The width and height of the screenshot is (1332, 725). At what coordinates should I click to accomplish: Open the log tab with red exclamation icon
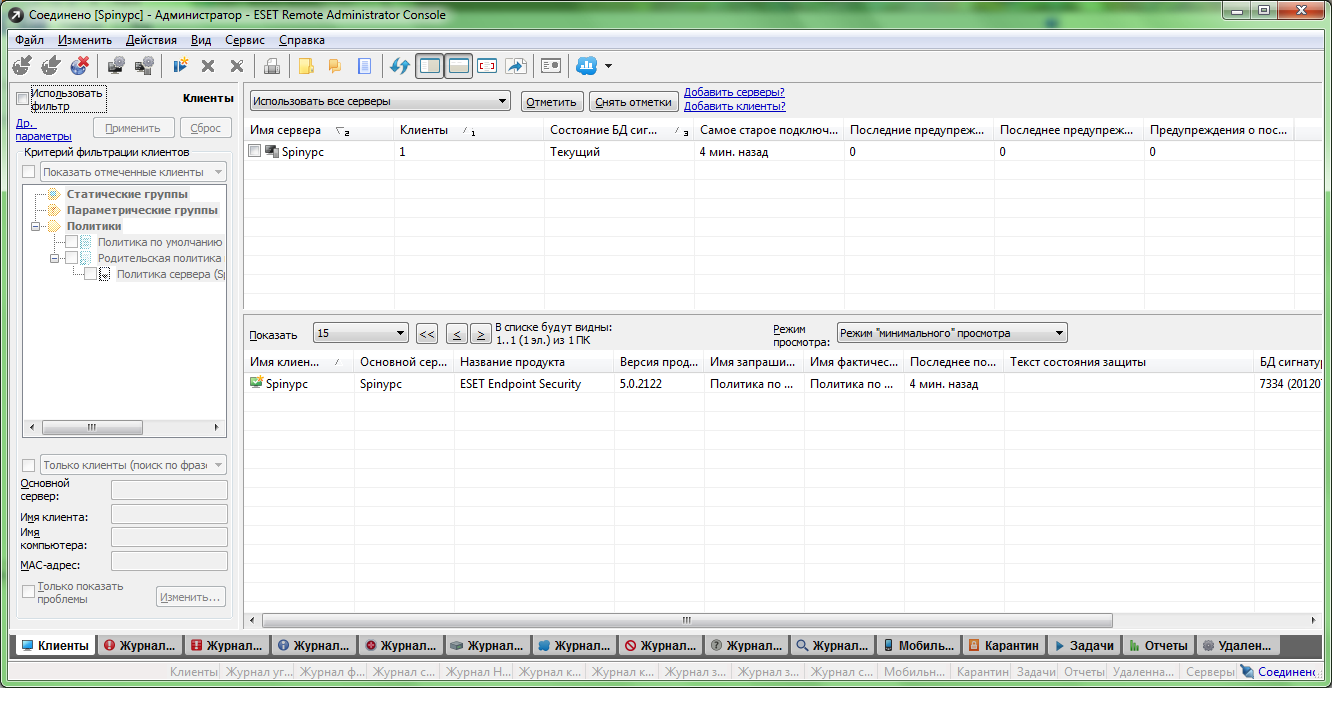(x=140, y=645)
